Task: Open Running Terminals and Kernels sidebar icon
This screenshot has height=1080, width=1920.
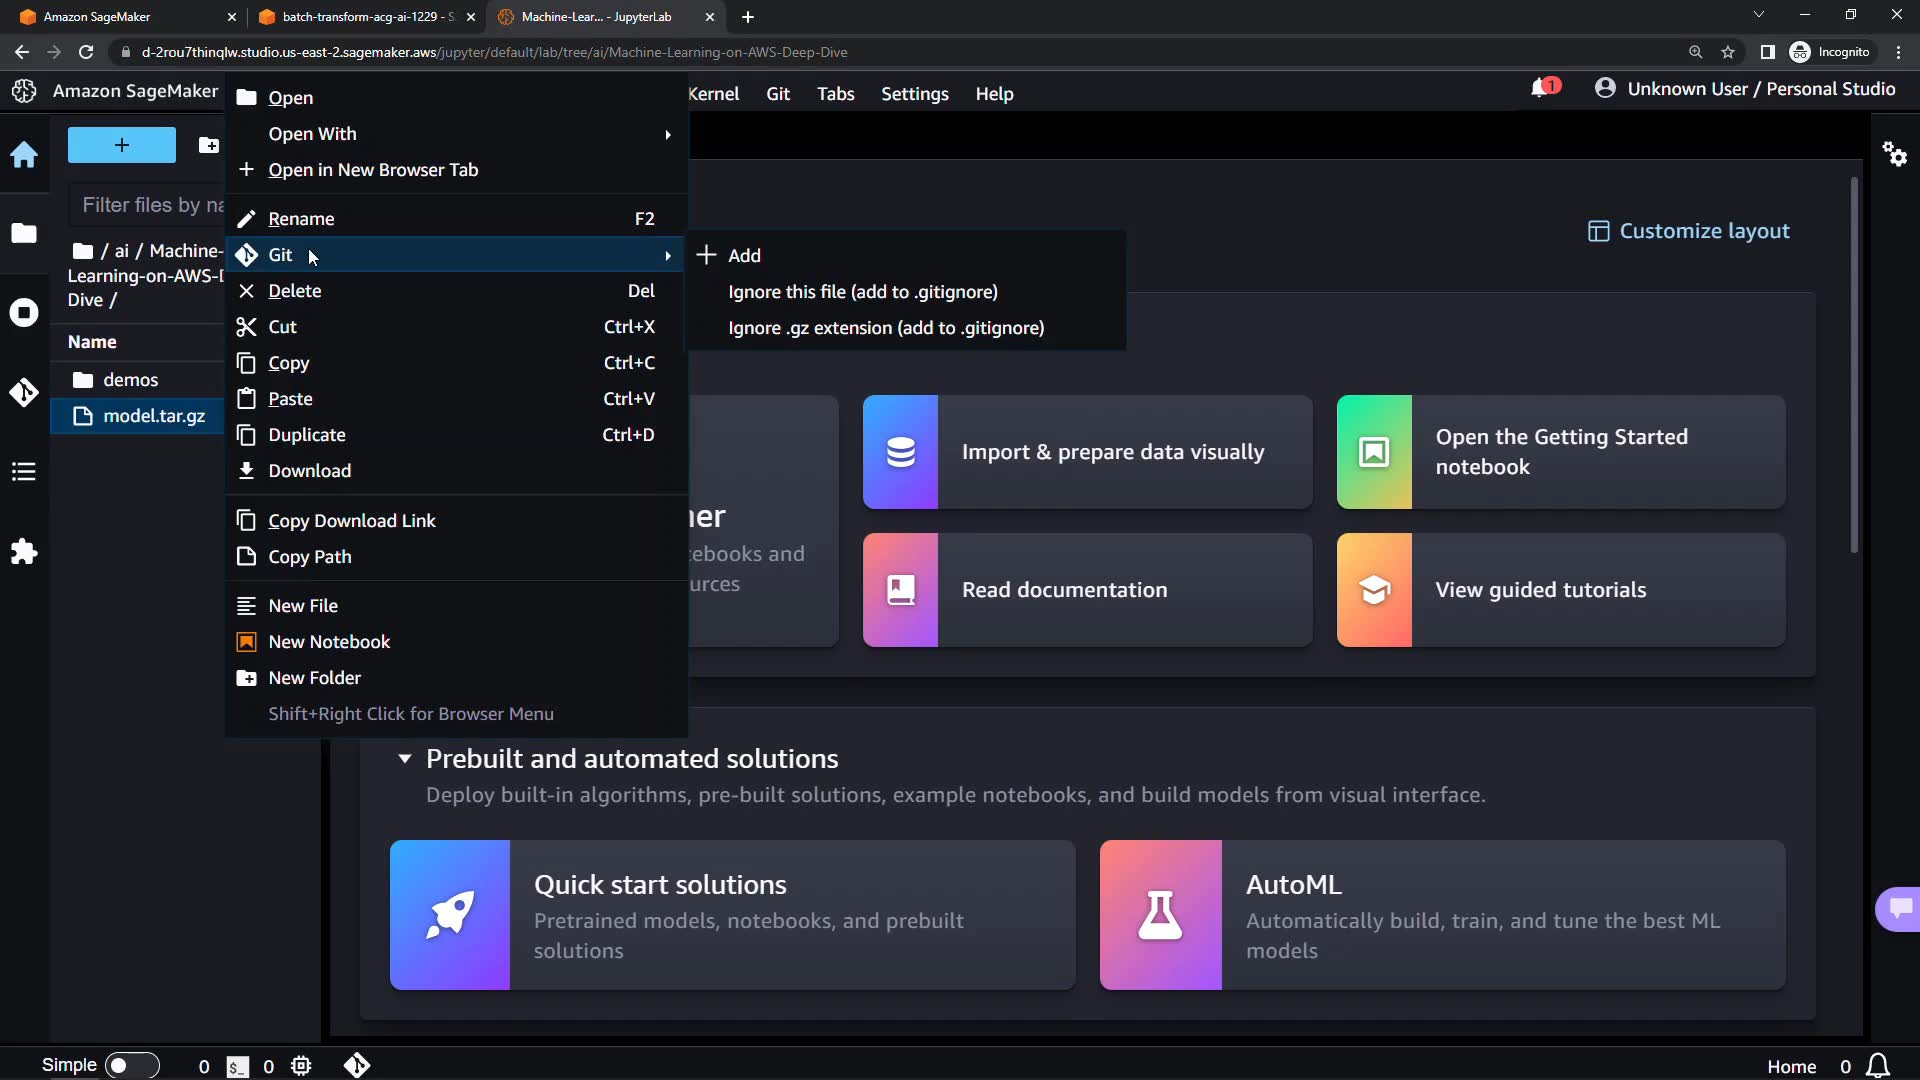Action: 24,313
